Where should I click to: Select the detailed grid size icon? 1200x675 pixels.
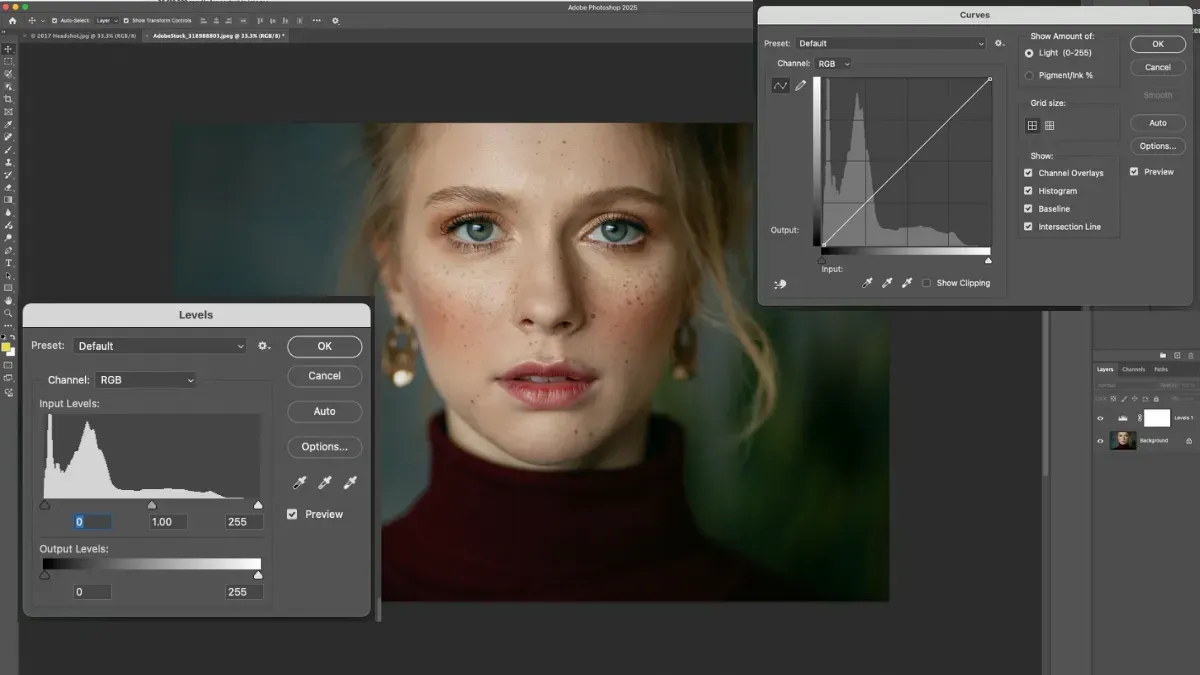point(1049,126)
